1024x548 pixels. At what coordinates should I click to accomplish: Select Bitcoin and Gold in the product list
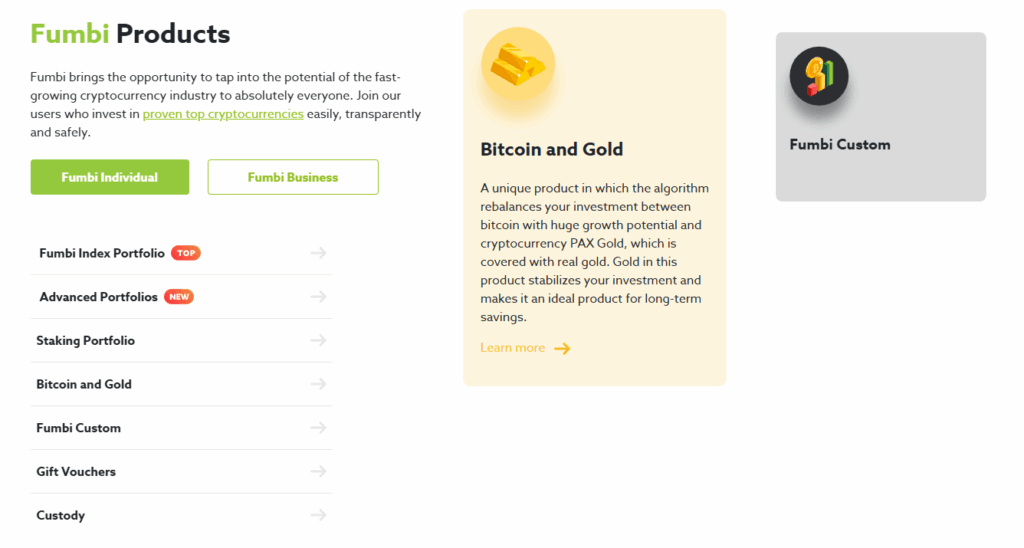(84, 384)
